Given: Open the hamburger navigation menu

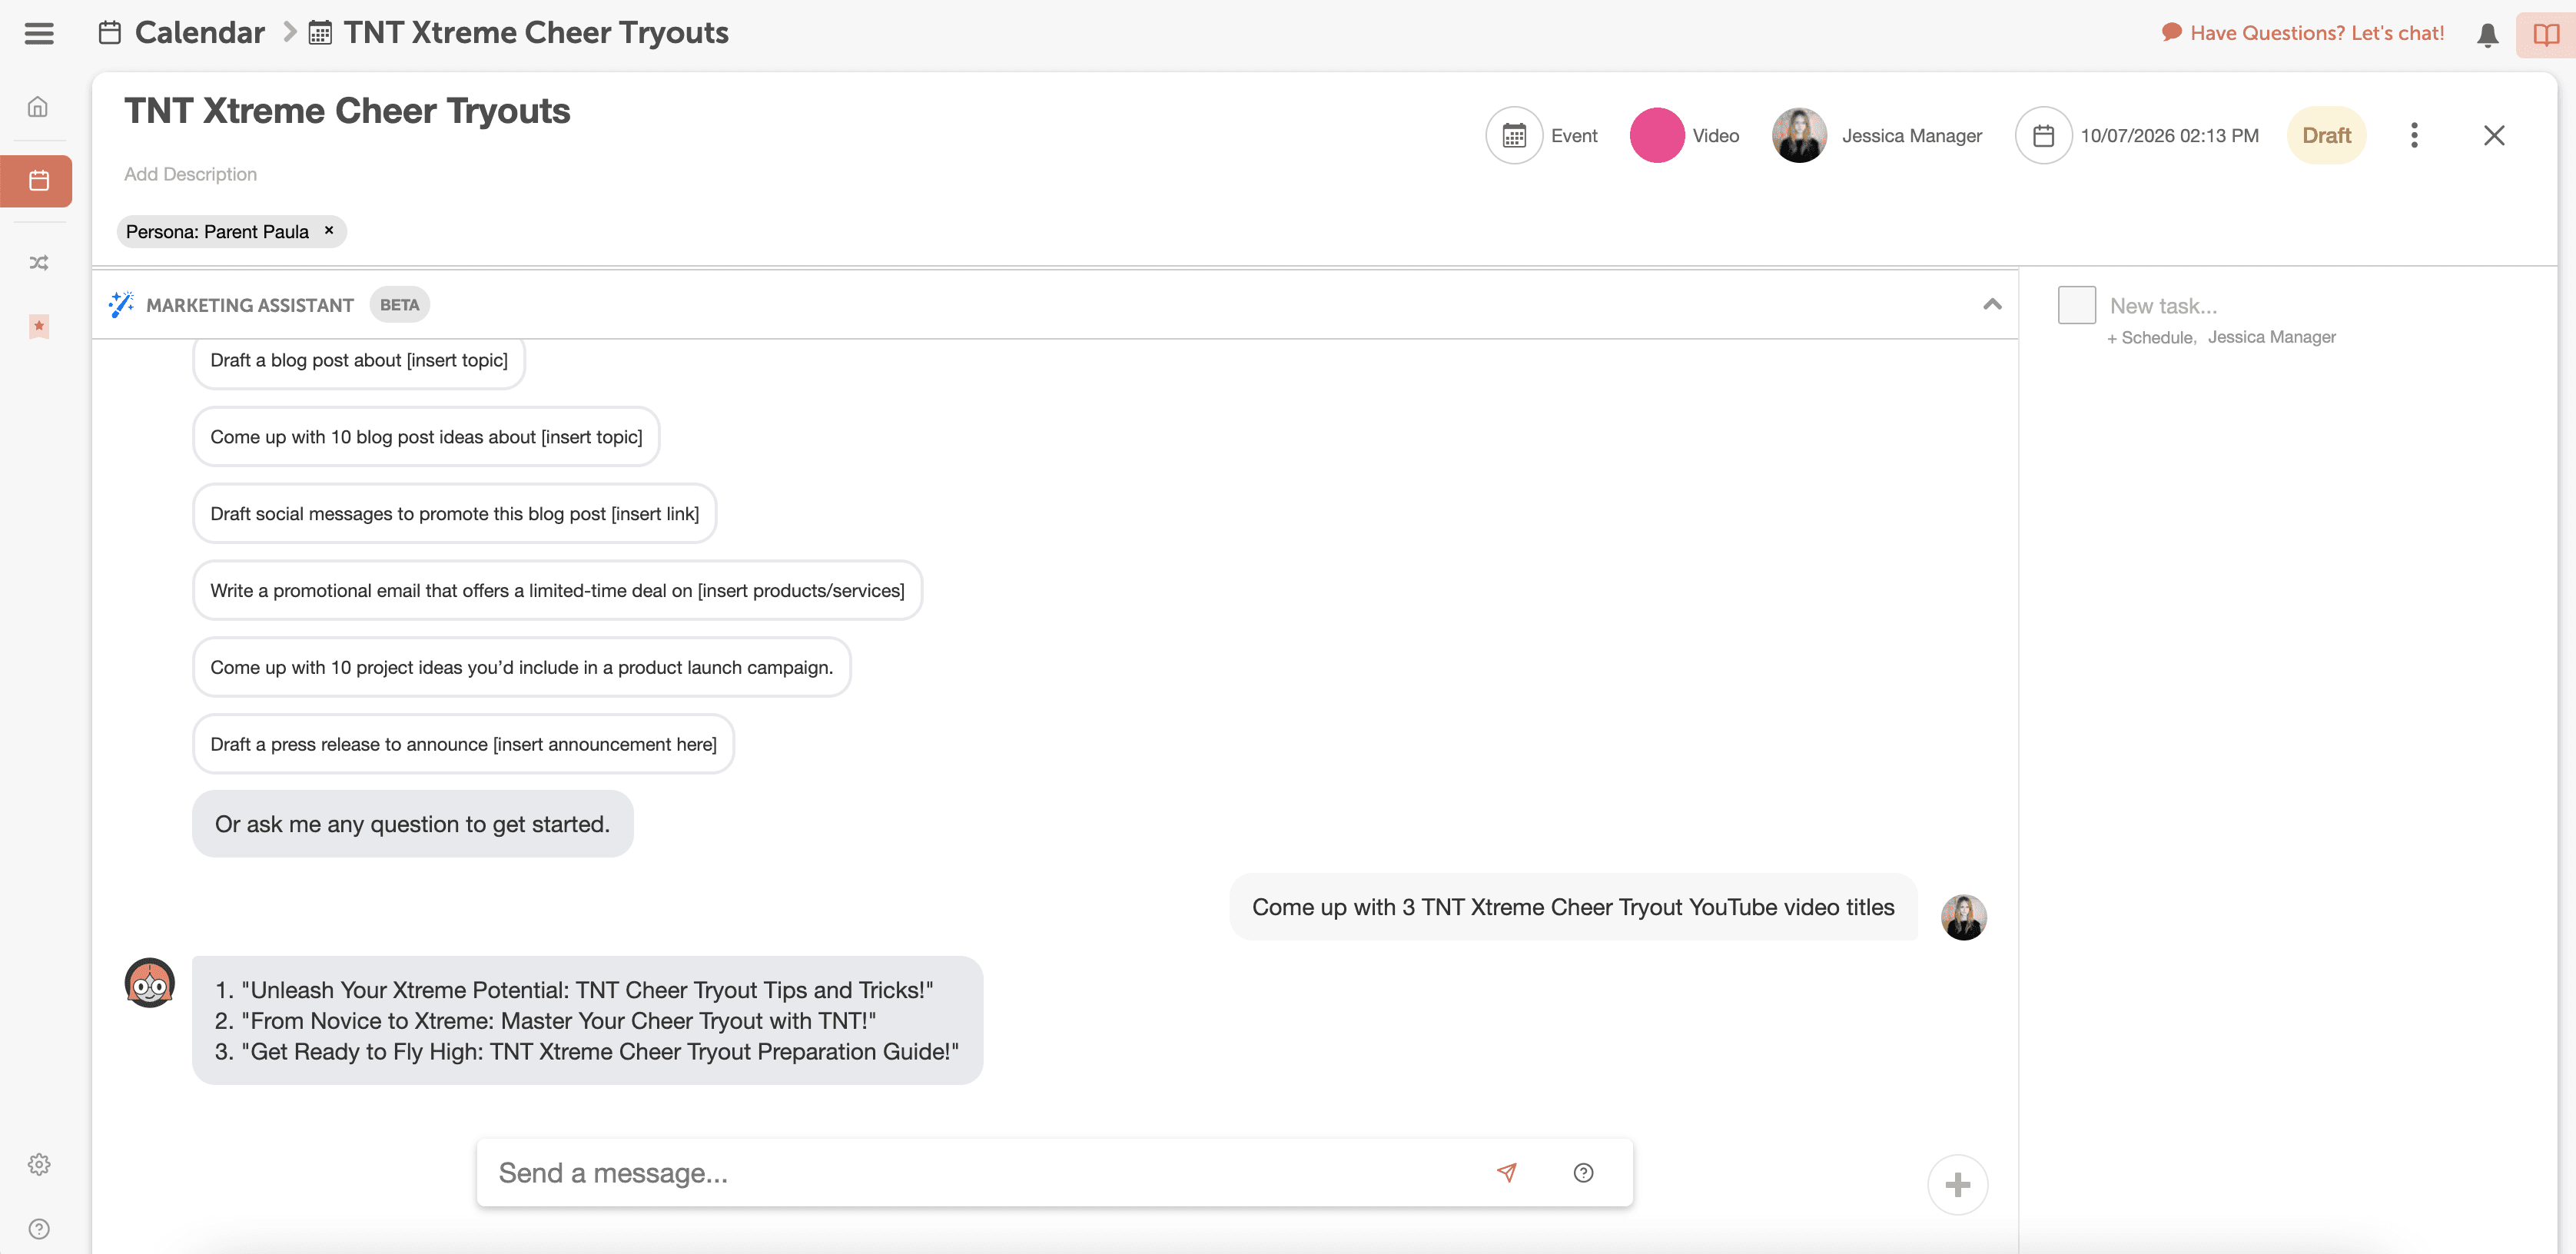Looking at the screenshot, I should pos(39,33).
